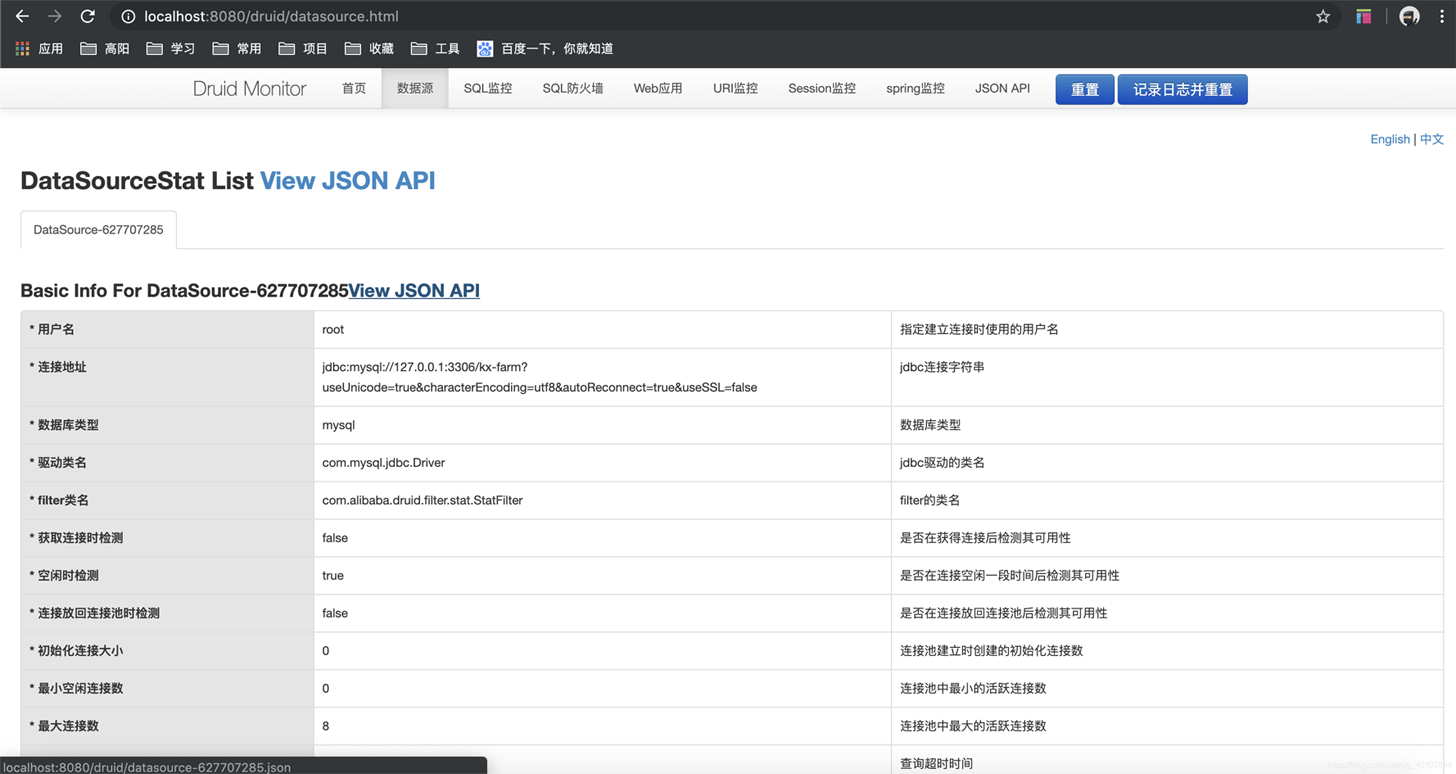Image resolution: width=1456 pixels, height=774 pixels.
Task: Click the 记录日志并重置 button
Action: pos(1182,89)
